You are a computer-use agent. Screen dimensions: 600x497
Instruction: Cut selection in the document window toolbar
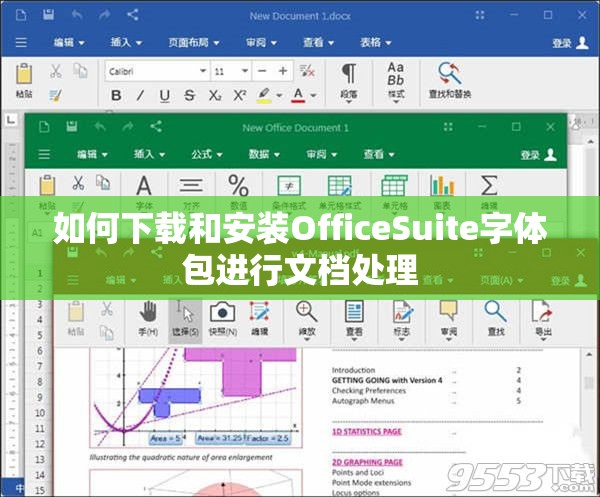point(55,71)
